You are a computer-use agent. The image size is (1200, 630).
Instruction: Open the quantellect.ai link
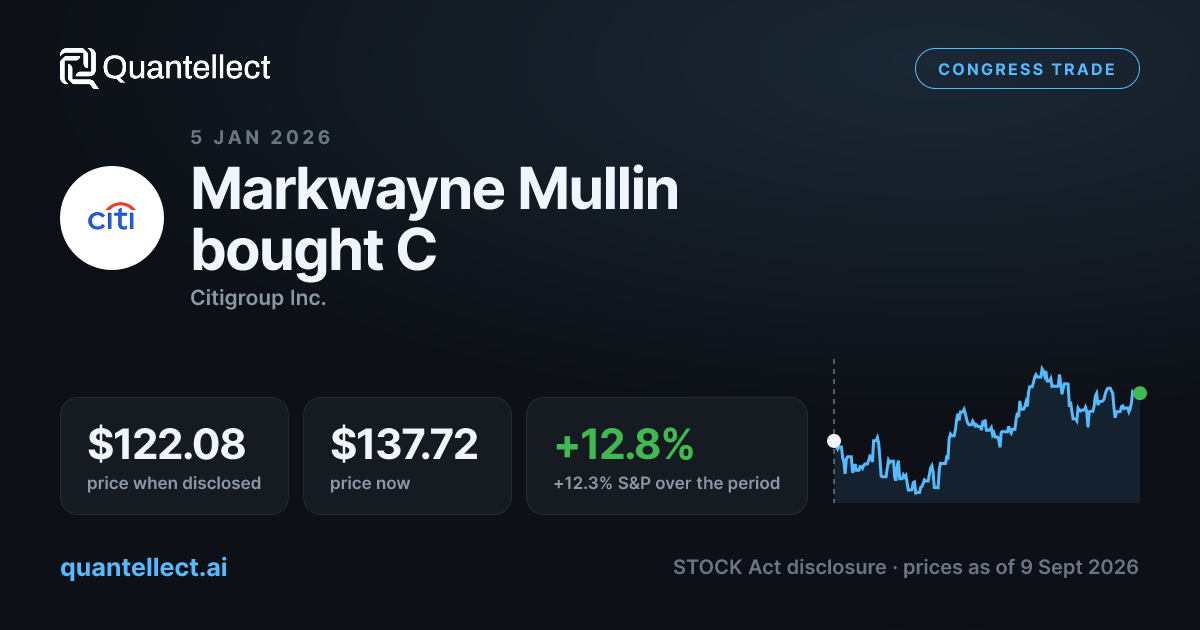144,567
